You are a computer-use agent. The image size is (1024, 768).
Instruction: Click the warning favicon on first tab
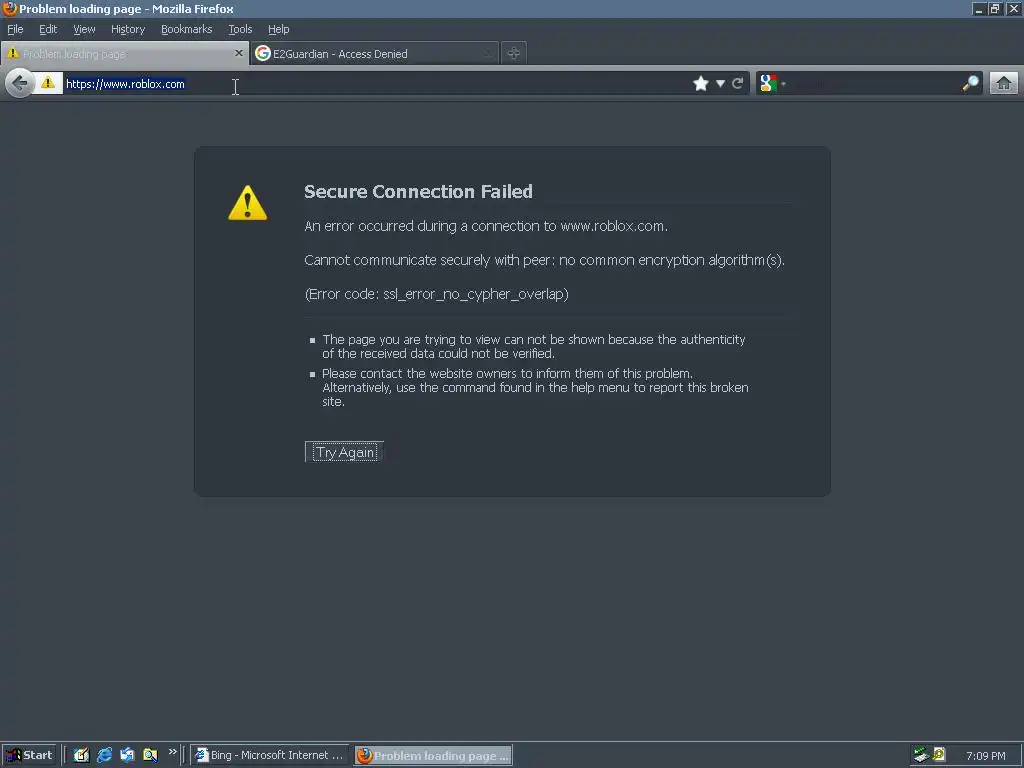(12, 53)
